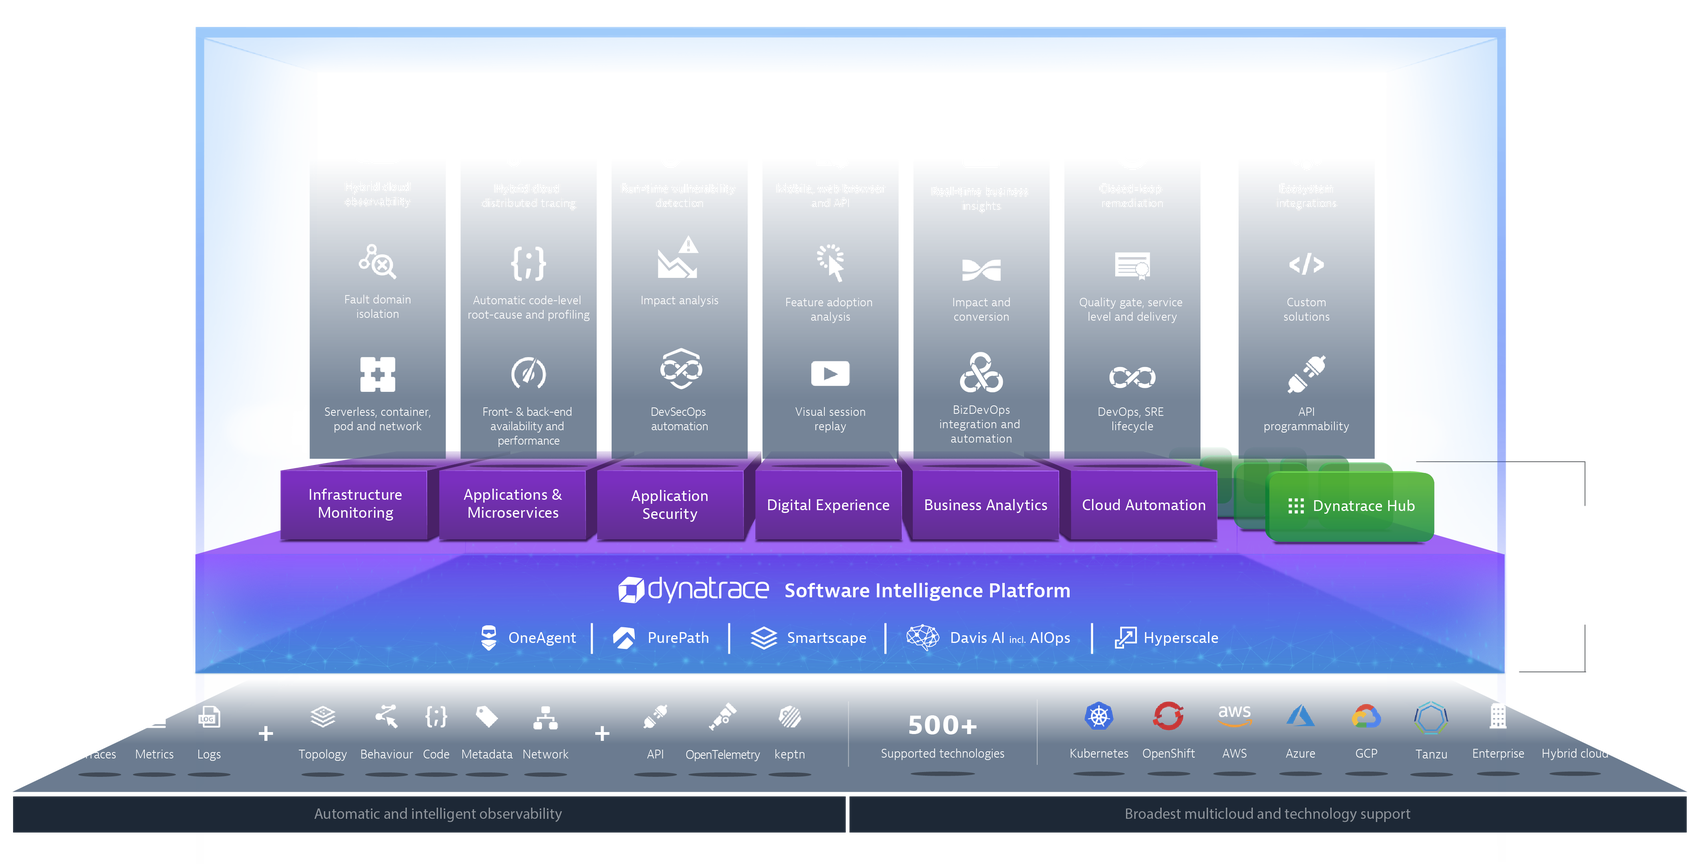Viewport: 1696px width, 864px height.
Task: Click the Behaviour icon
Action: tap(386, 717)
